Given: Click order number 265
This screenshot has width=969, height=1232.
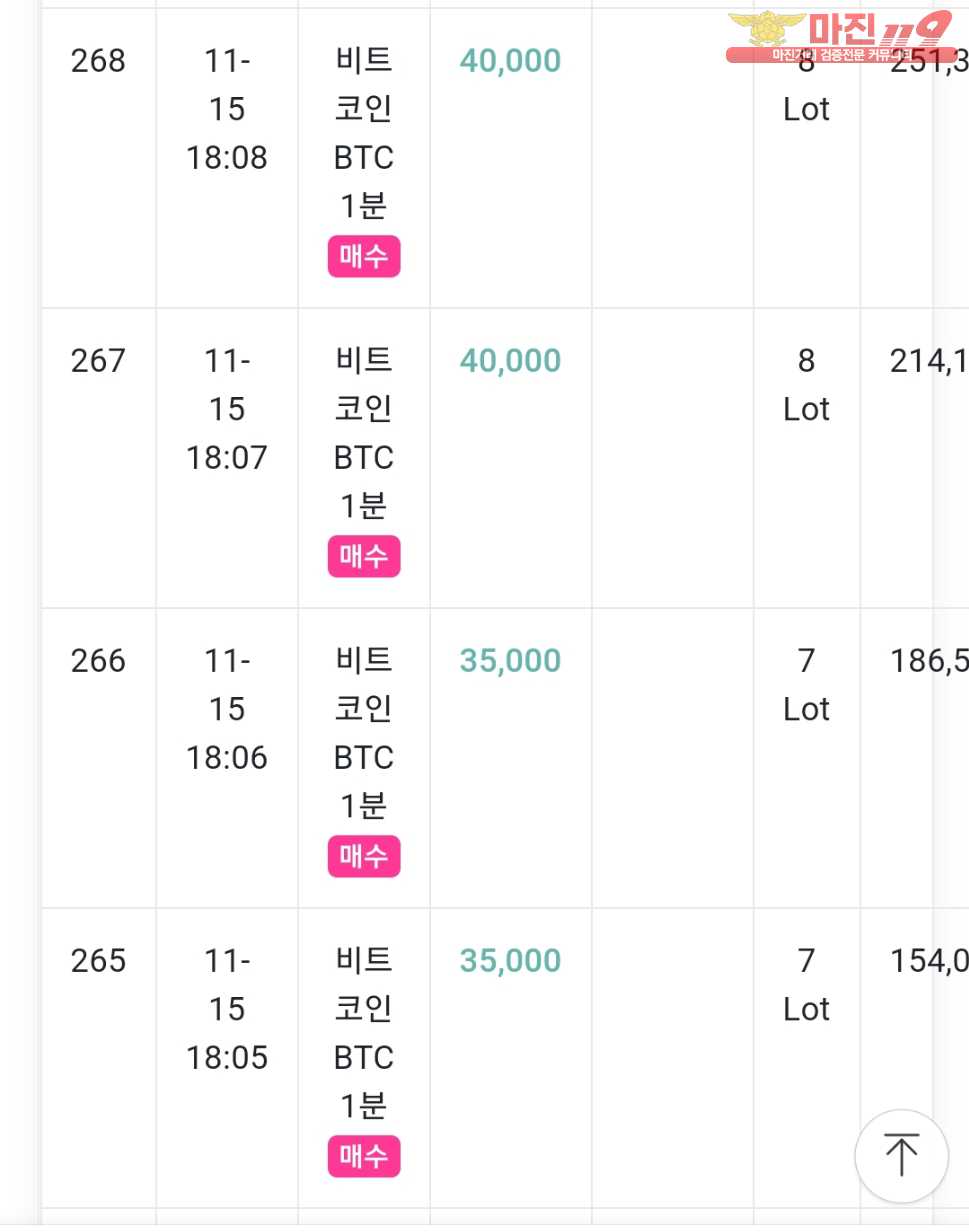Looking at the screenshot, I should pos(98,961).
